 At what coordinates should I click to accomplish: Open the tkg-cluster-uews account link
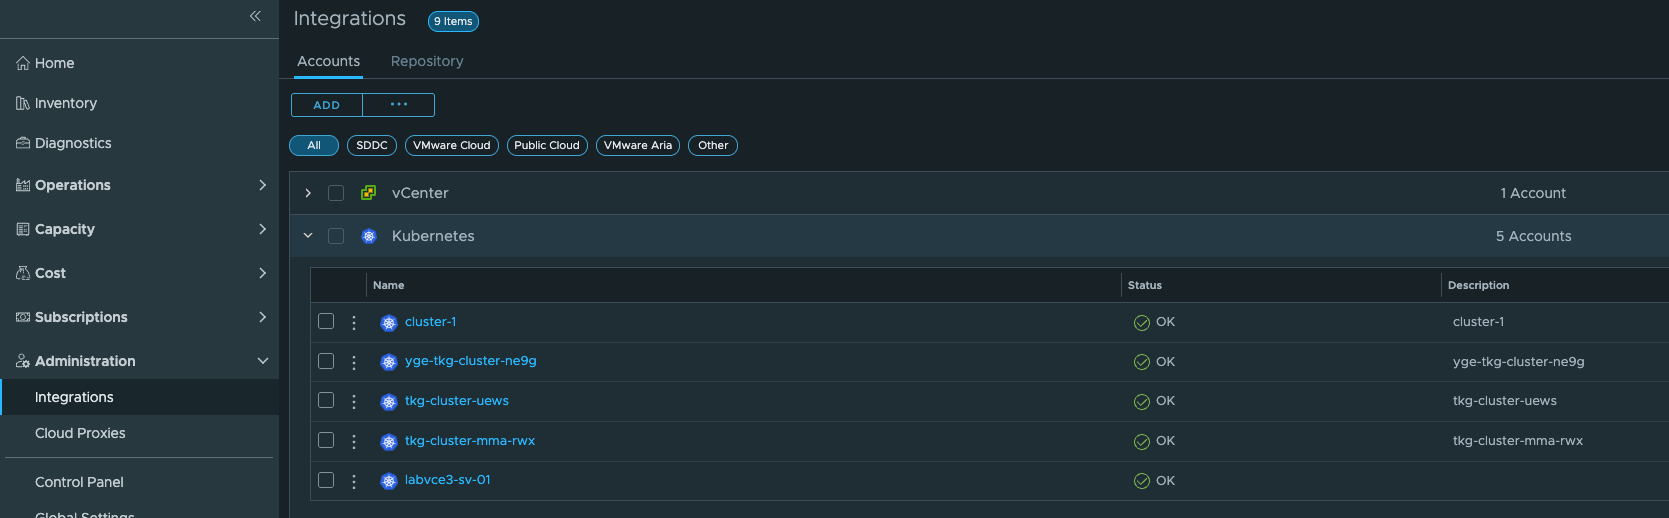click(457, 401)
